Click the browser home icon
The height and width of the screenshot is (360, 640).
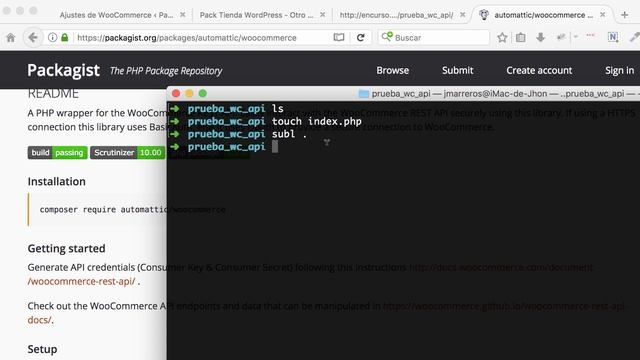(x=11, y=38)
